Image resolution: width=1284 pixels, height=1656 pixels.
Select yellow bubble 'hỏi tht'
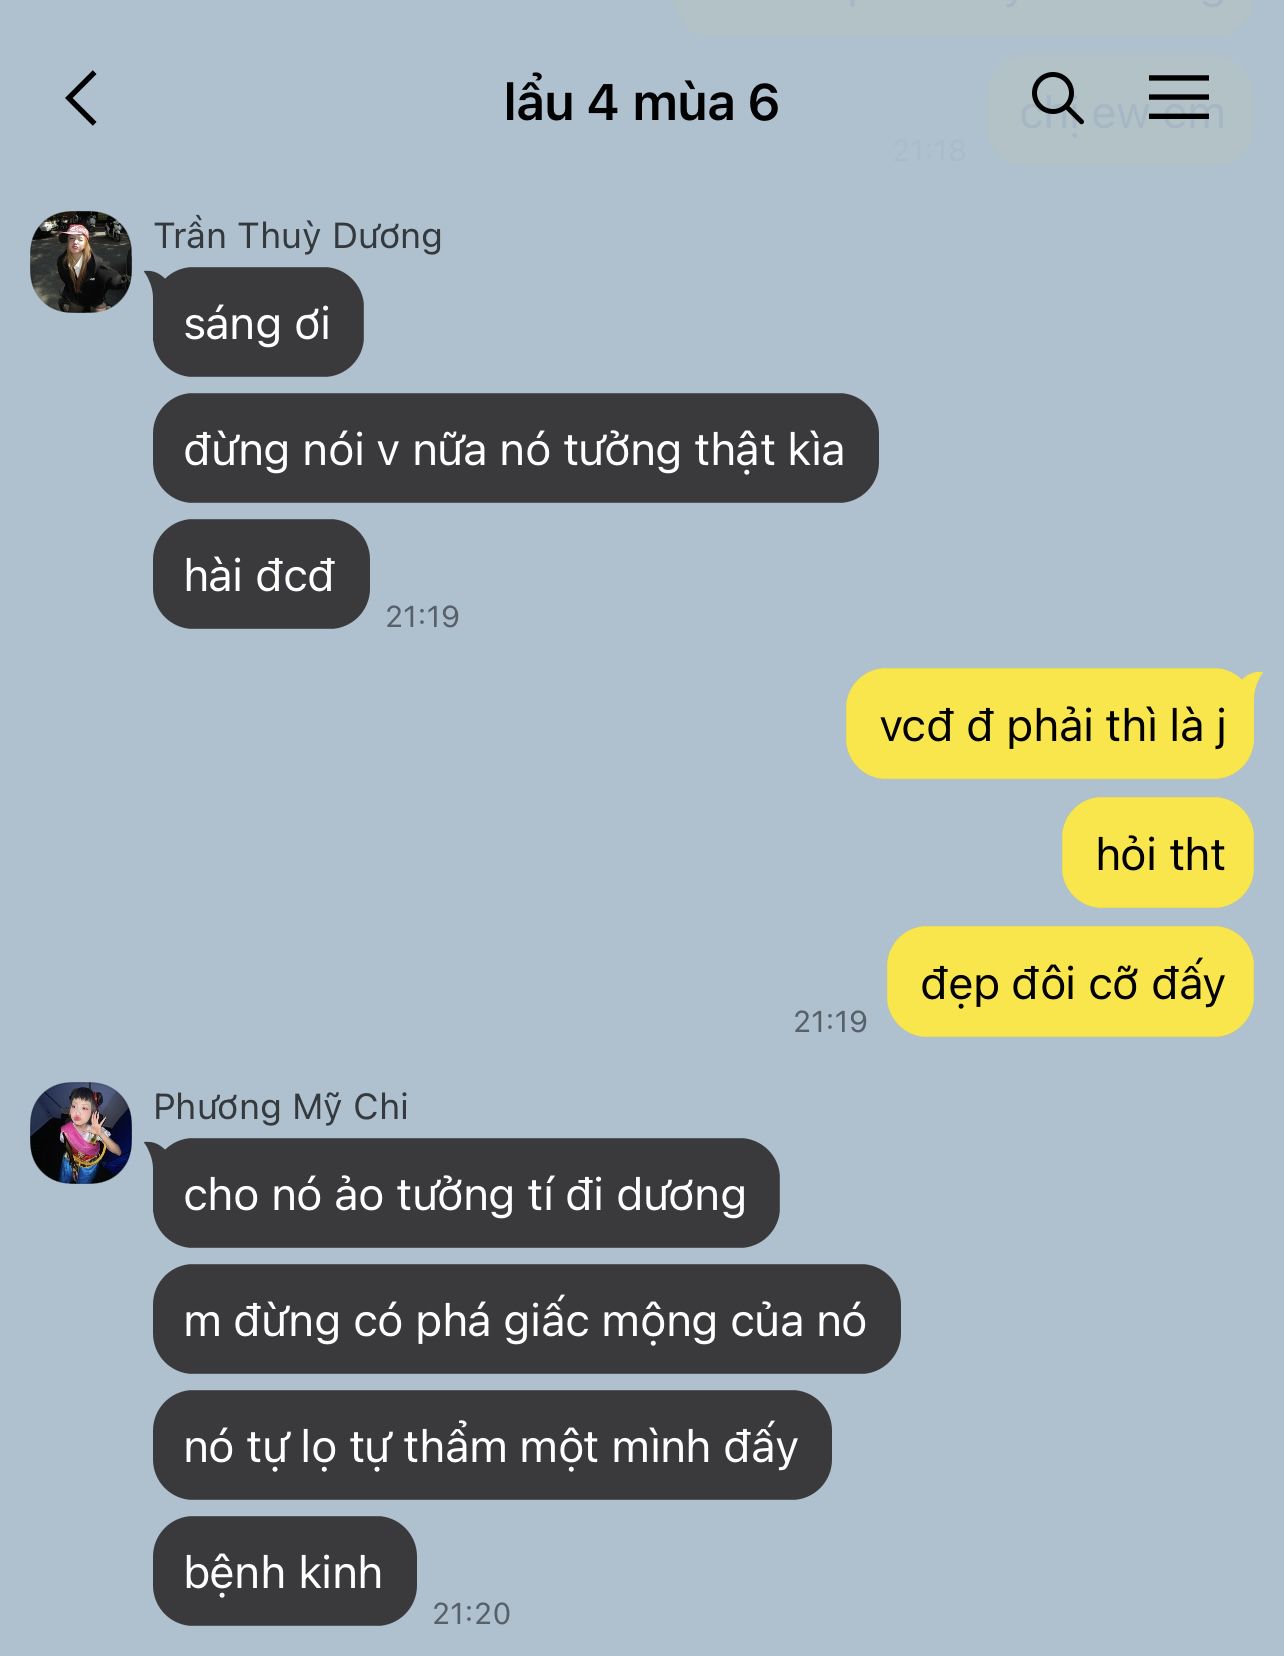[x=1158, y=852]
